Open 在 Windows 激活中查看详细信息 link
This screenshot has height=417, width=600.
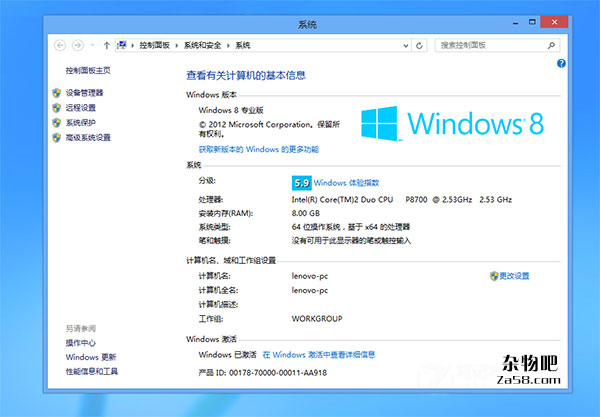[x=319, y=355]
